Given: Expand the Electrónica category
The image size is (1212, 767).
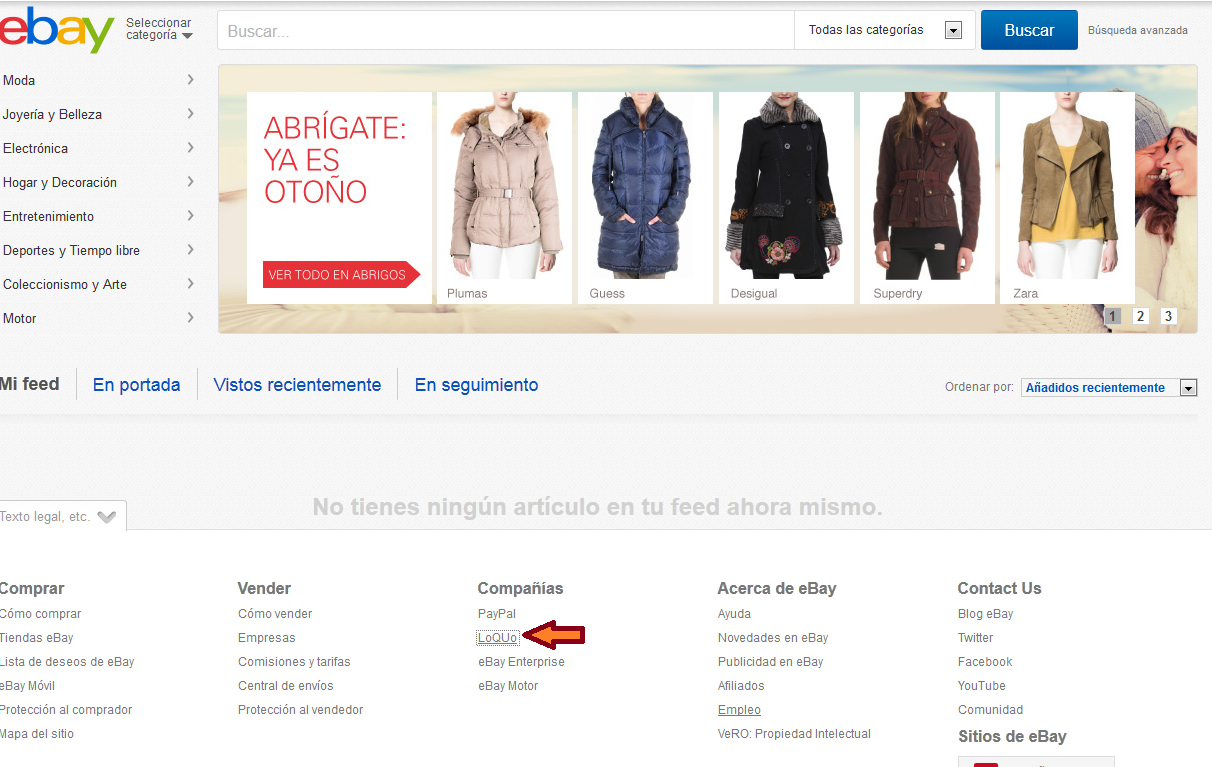Looking at the screenshot, I should (x=98, y=148).
